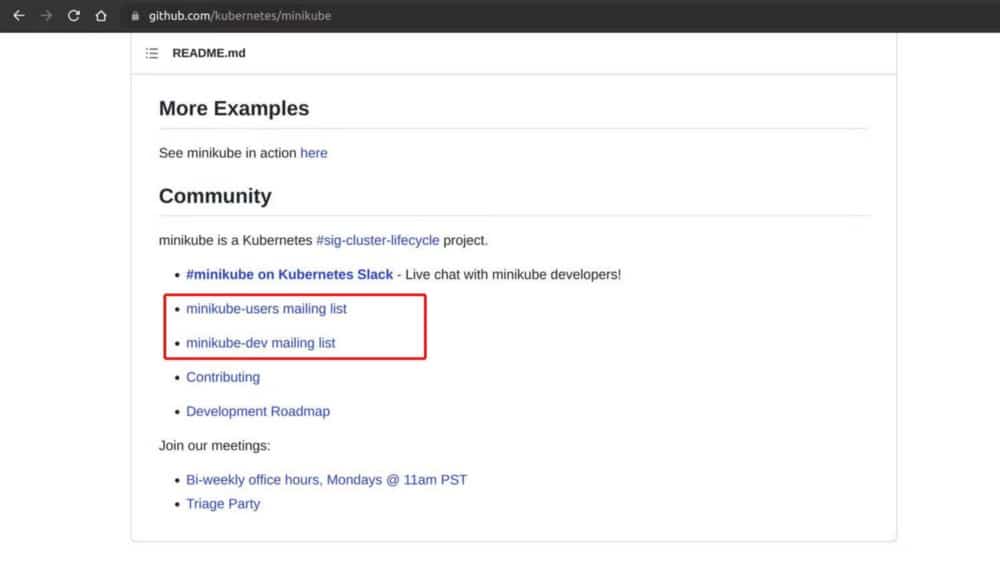Click the Community heading

point(216,196)
